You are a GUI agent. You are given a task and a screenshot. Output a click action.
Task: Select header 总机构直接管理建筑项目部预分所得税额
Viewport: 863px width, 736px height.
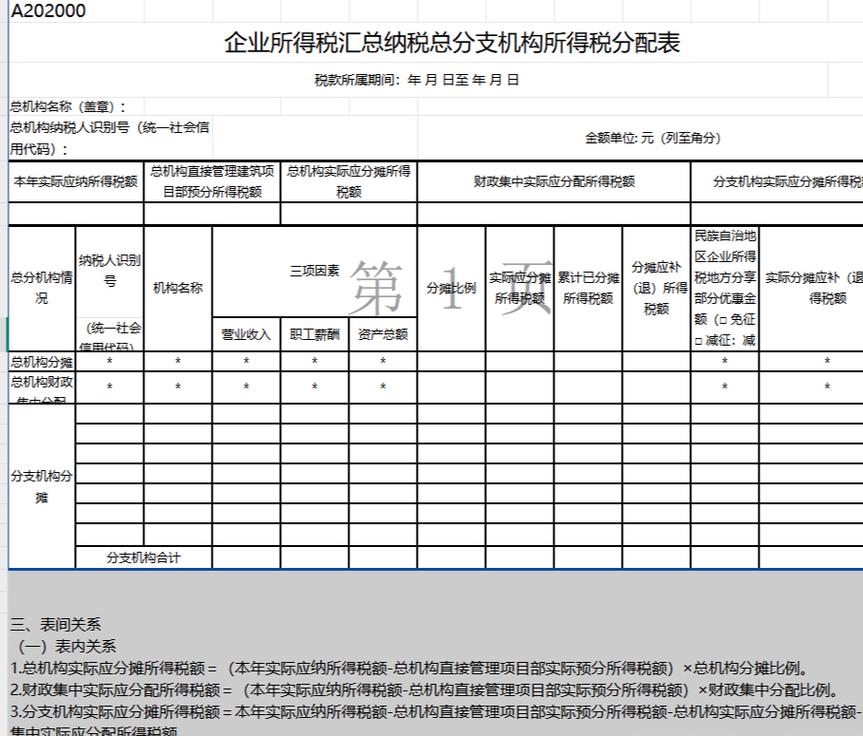(212, 182)
